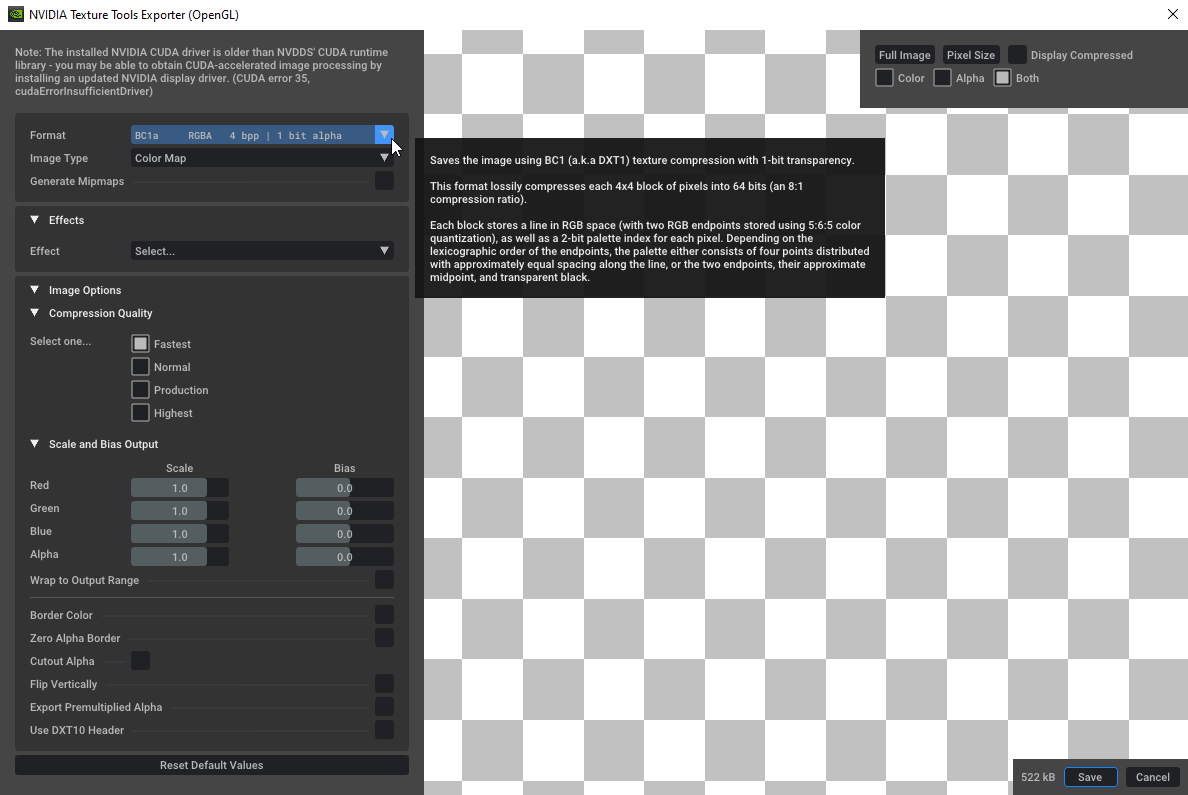
Task: Collapse the Effects section
Action: click(34, 220)
